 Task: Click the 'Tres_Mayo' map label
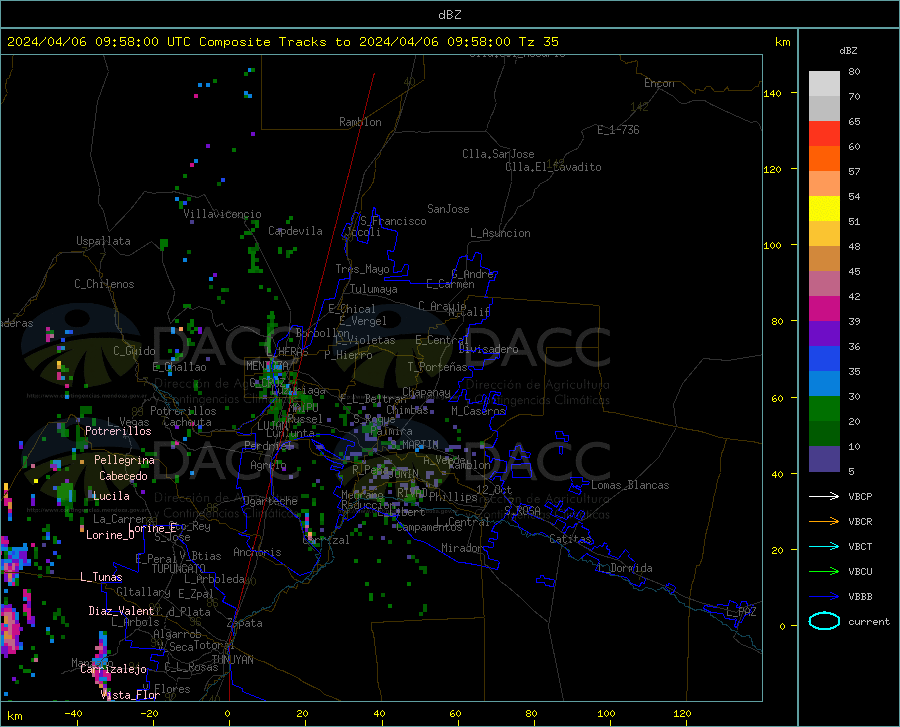362,269
